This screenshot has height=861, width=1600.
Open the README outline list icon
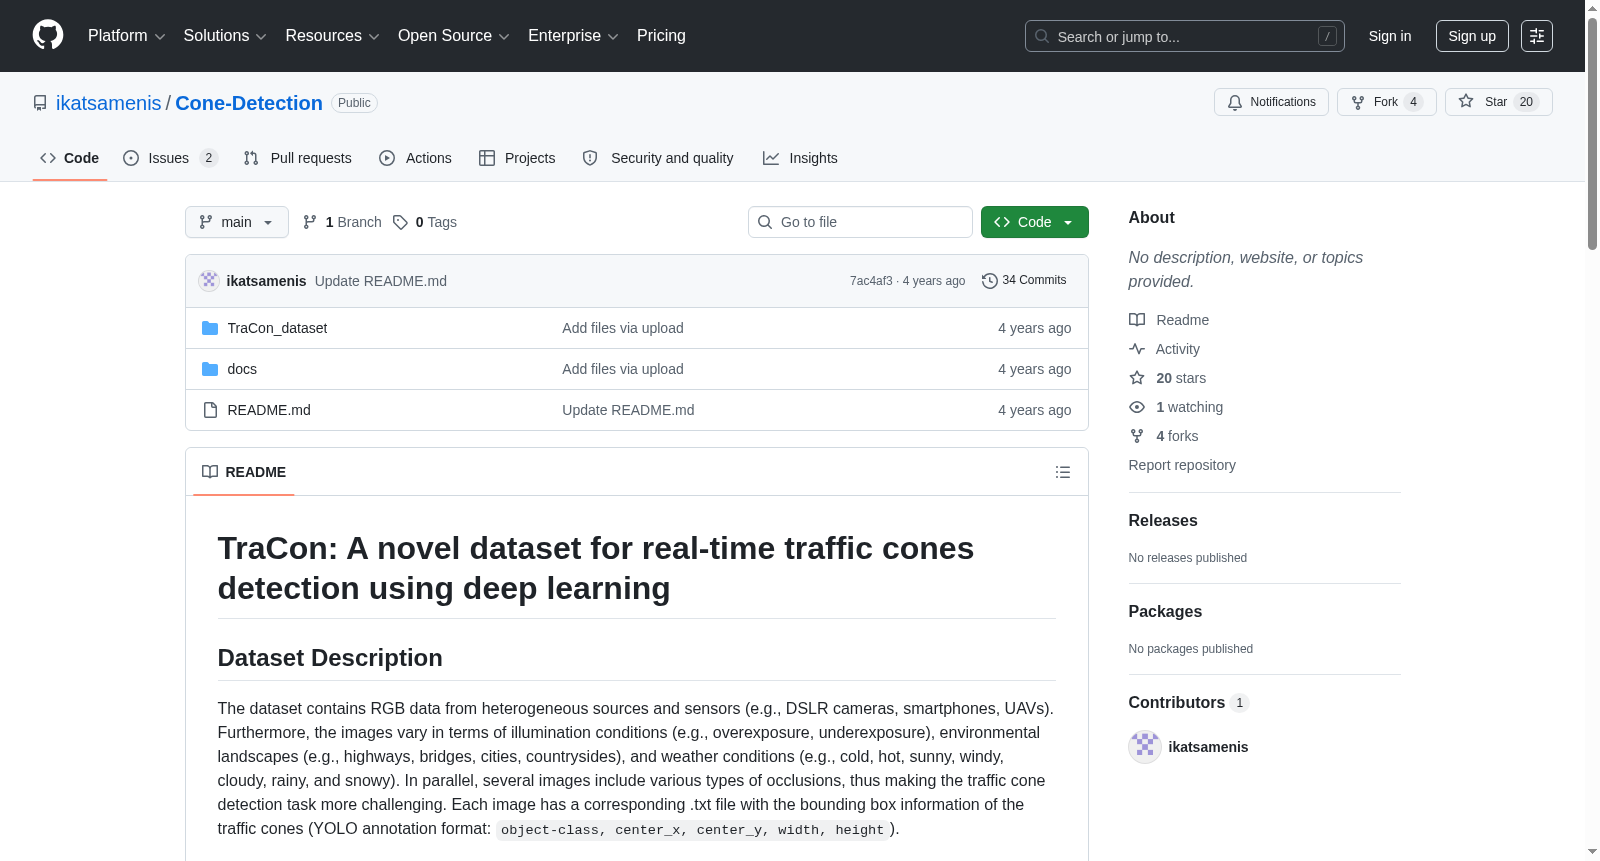click(x=1063, y=472)
